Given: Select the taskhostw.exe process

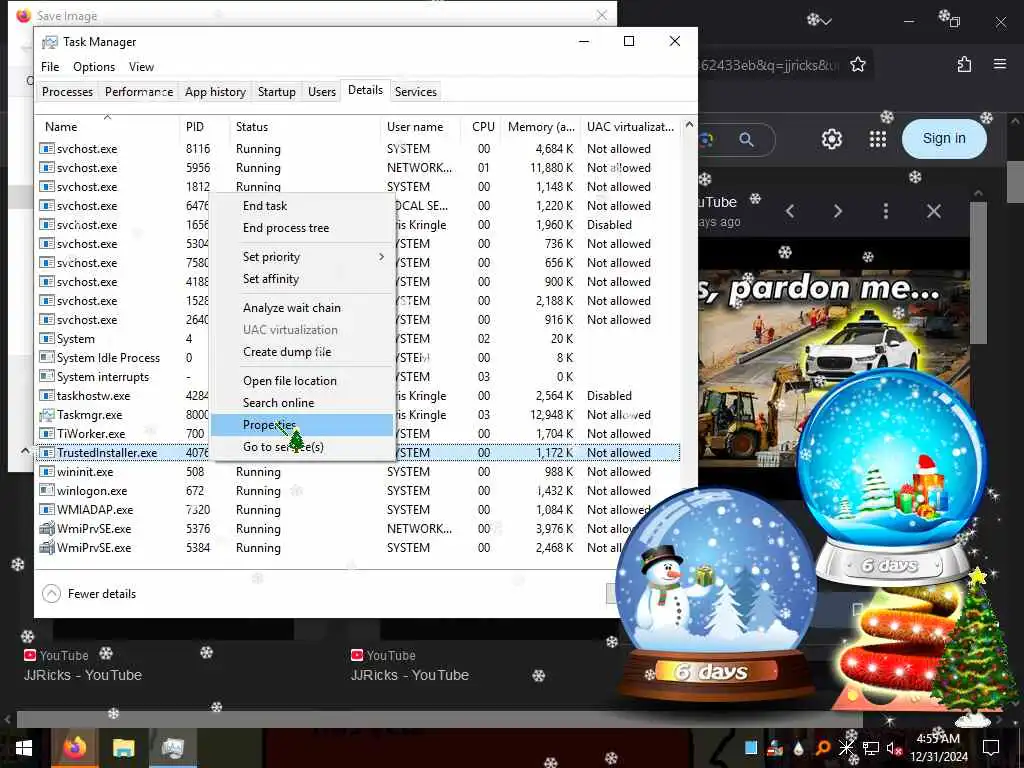Looking at the screenshot, I should click(93, 396).
